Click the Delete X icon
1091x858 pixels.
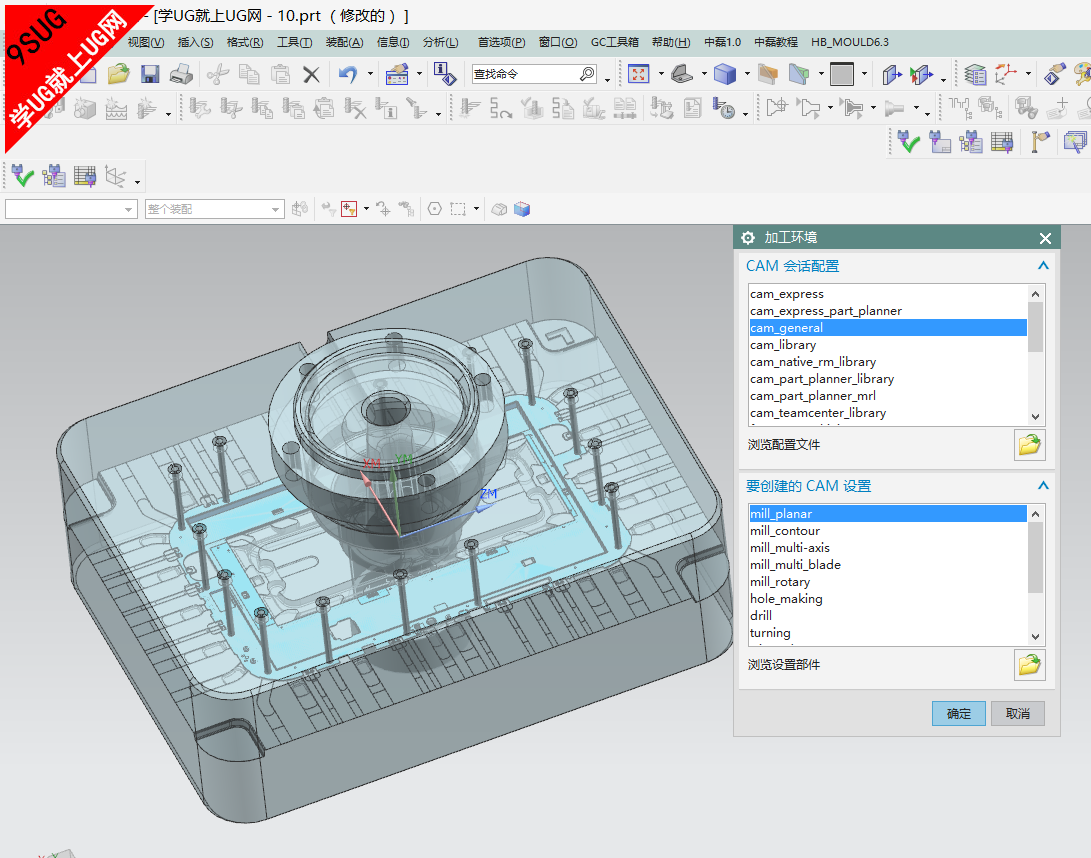tap(311, 74)
